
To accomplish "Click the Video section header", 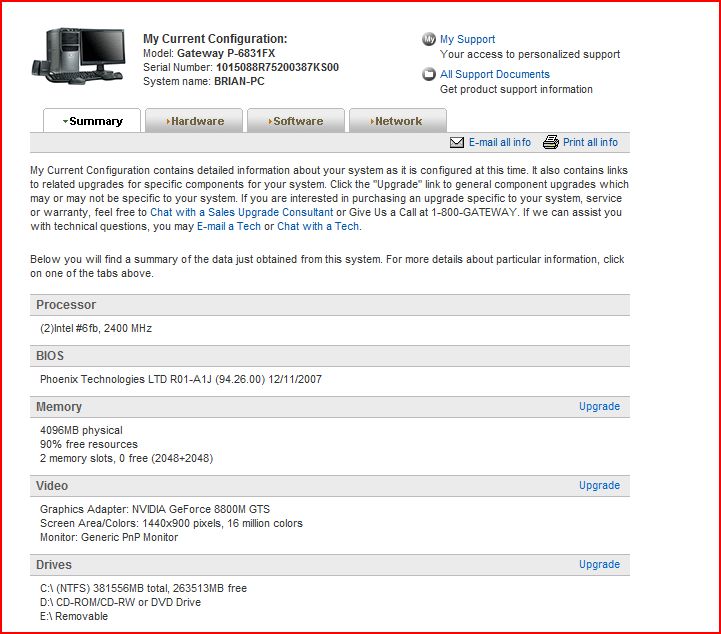I will [x=330, y=486].
